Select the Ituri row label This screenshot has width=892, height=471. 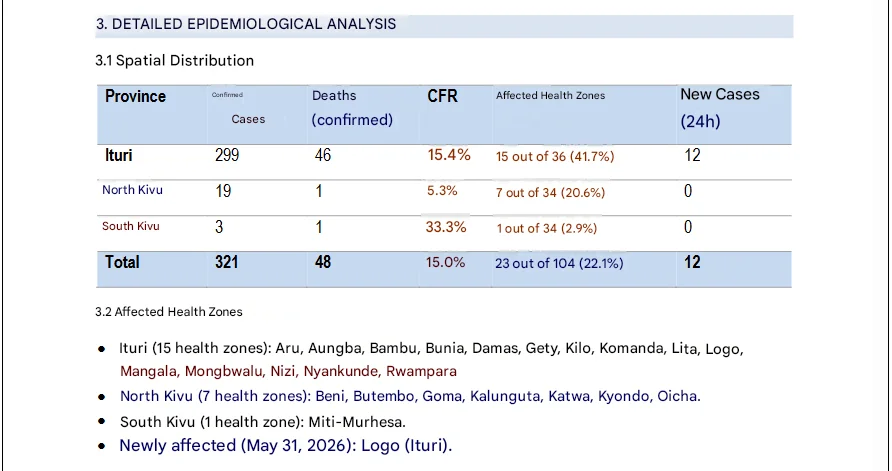pos(118,155)
